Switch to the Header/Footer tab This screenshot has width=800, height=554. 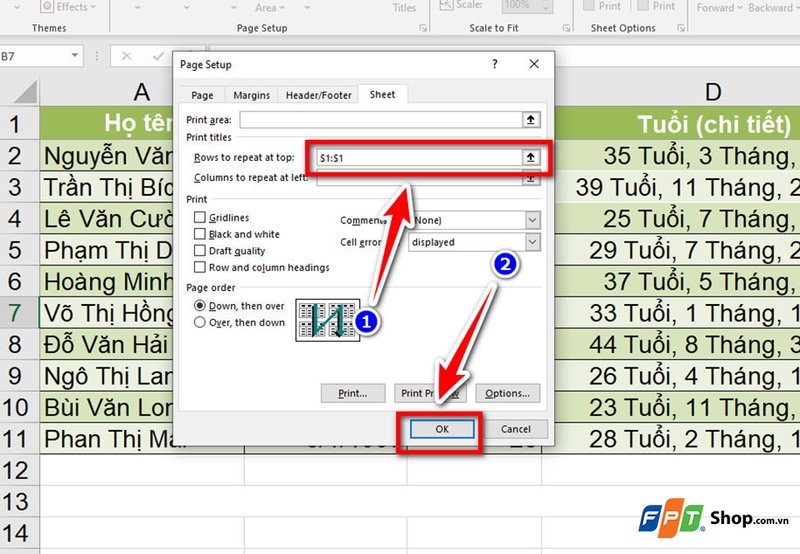pyautogui.click(x=318, y=95)
